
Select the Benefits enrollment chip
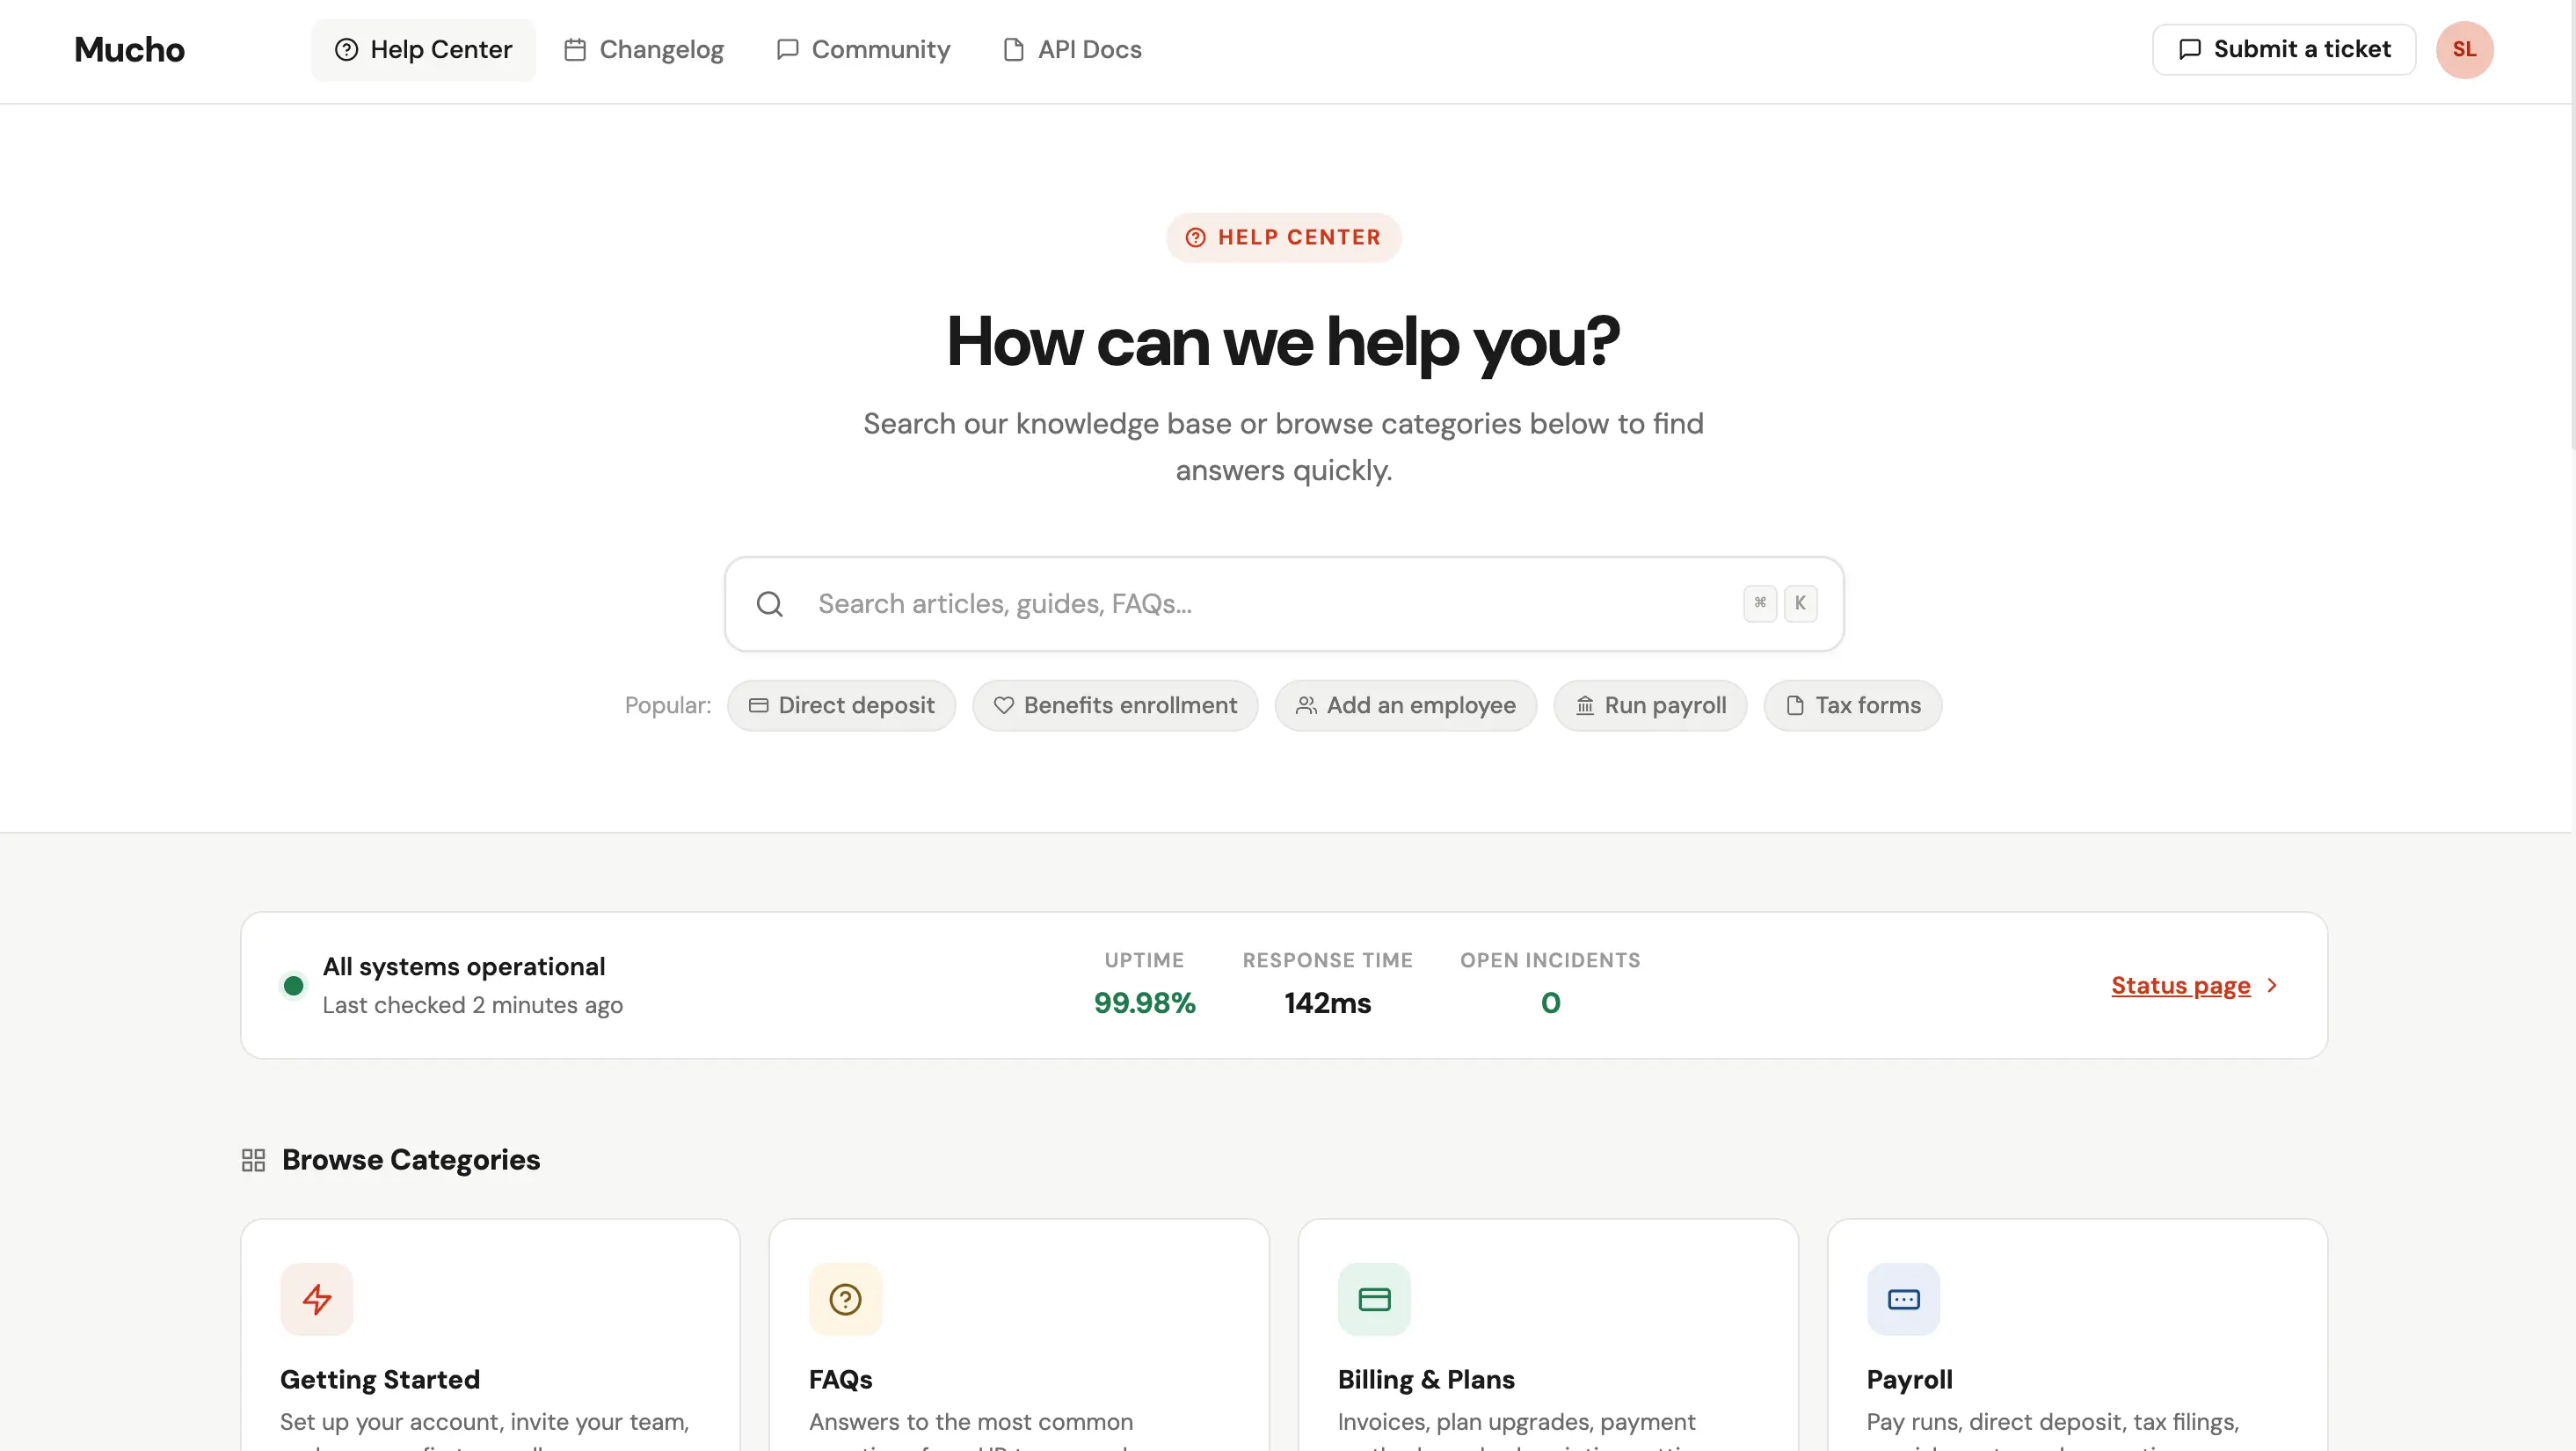1115,705
